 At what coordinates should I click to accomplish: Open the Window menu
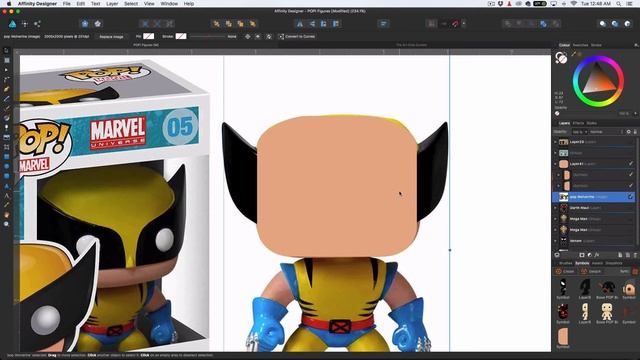click(169, 4)
